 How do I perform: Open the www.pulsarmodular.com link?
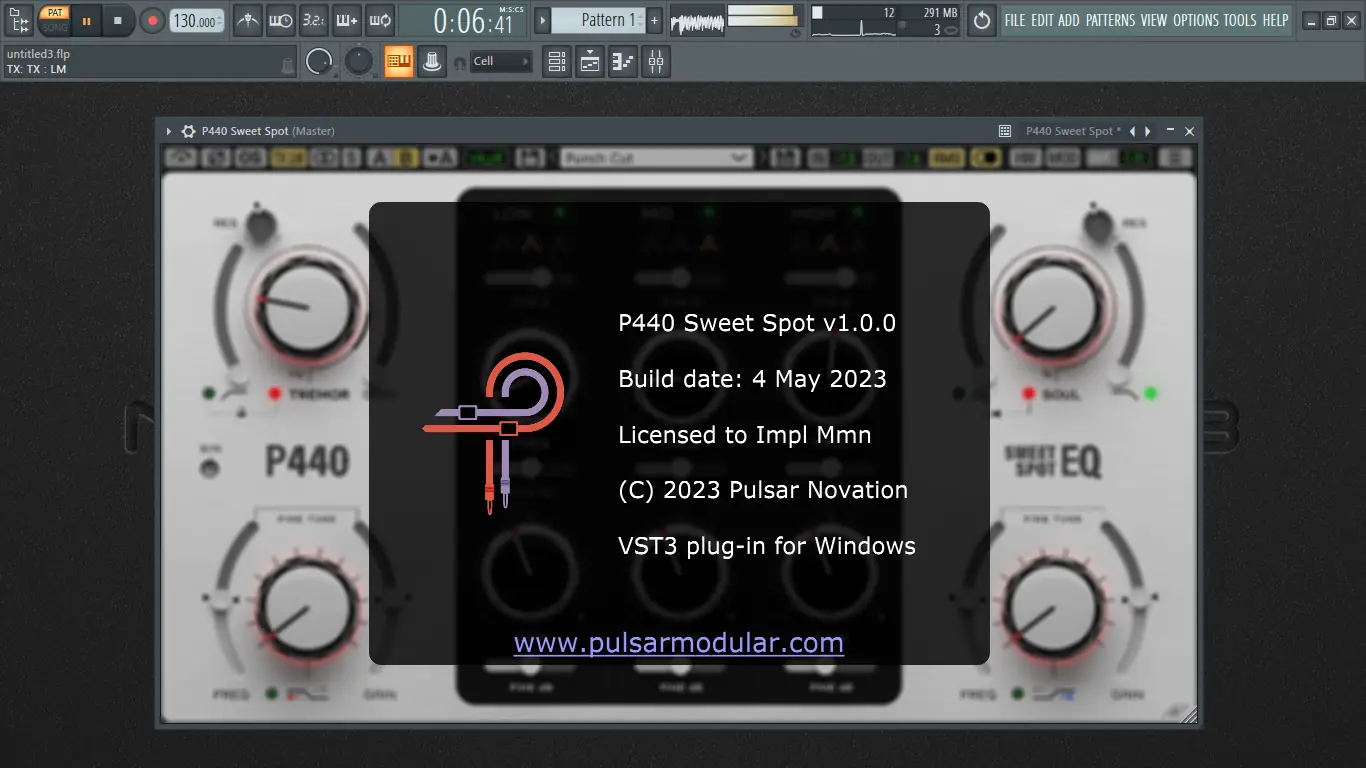pos(679,643)
